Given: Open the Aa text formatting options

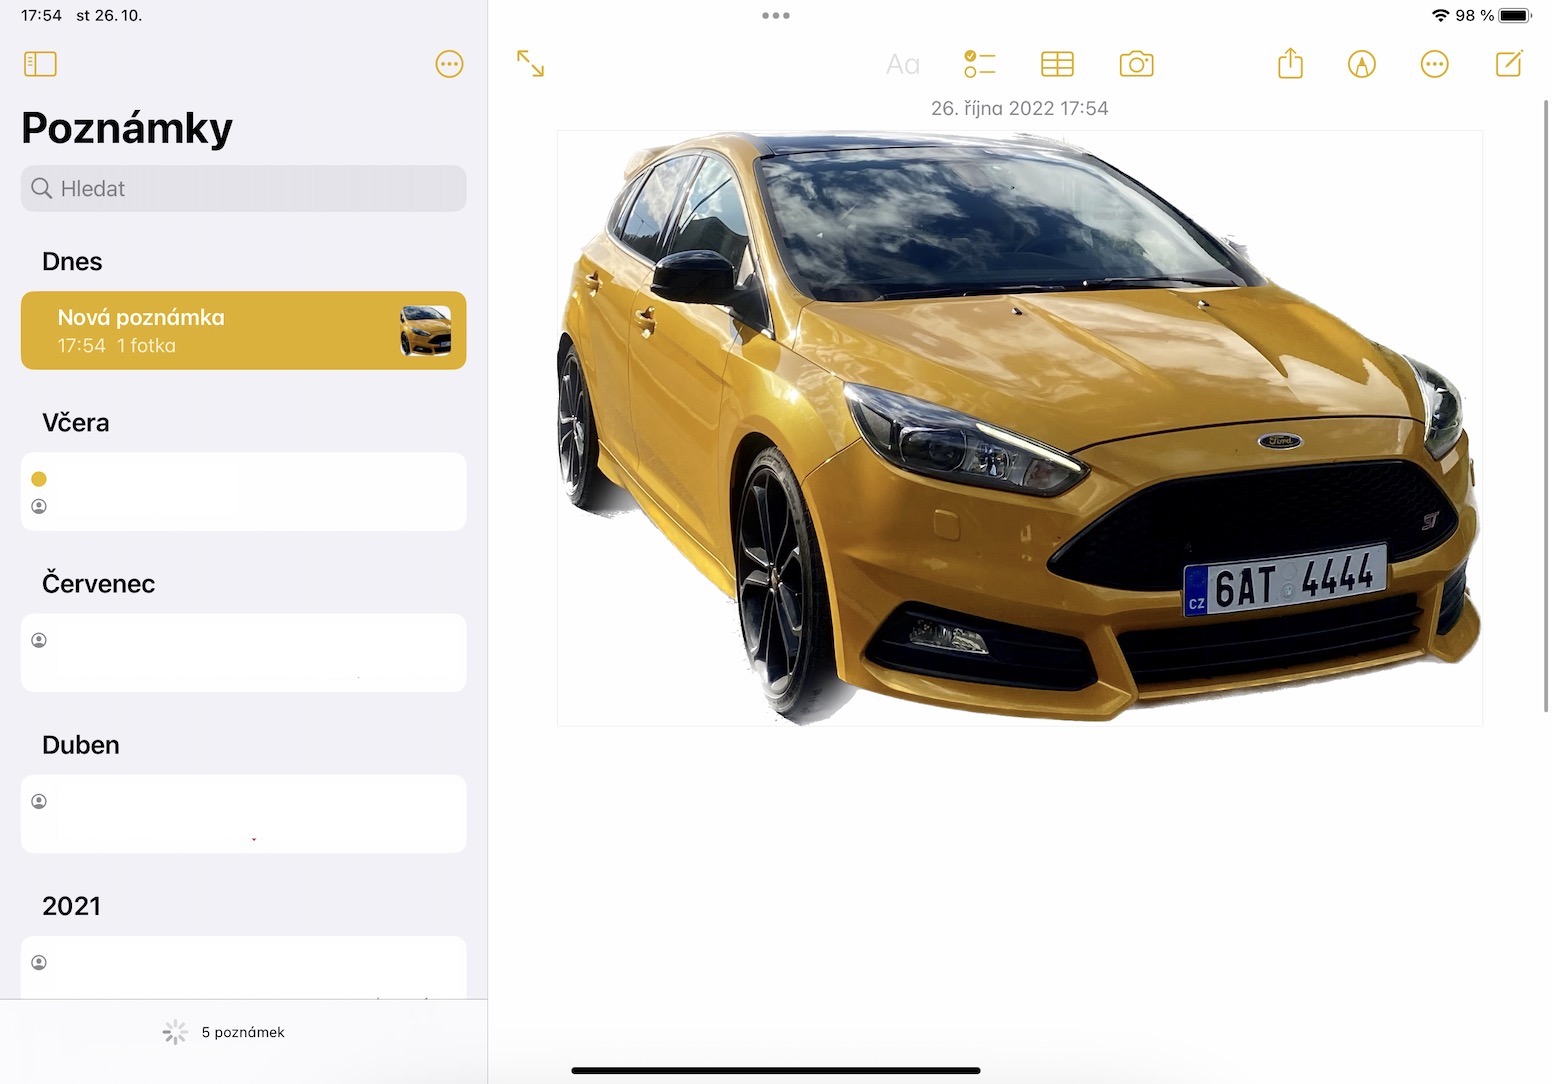Looking at the screenshot, I should point(902,65).
